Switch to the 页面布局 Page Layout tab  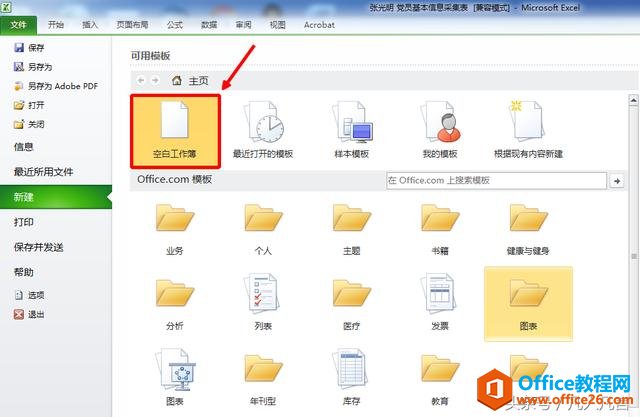coord(132,25)
